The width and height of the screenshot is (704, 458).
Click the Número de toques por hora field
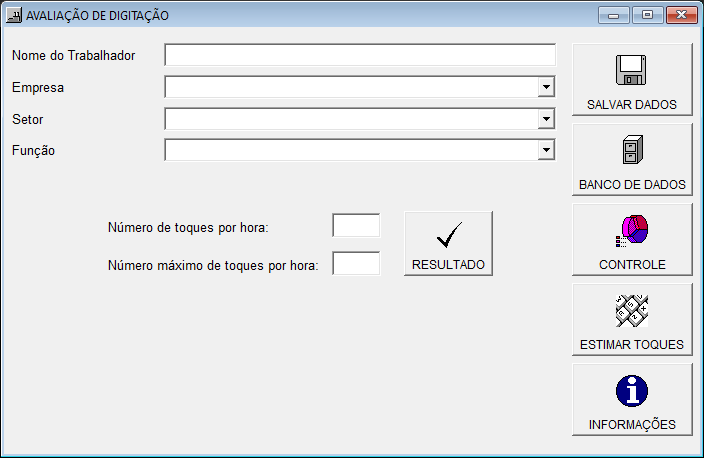pos(356,226)
